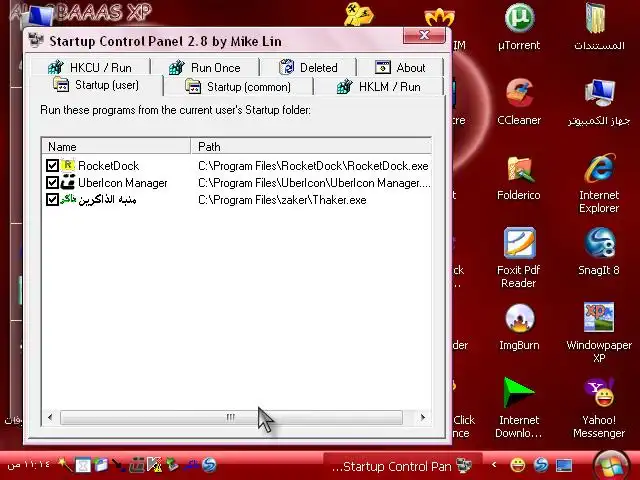Click the Startup Control Panel taskbar button
Viewport: 640px width, 480px height.
(x=403, y=466)
